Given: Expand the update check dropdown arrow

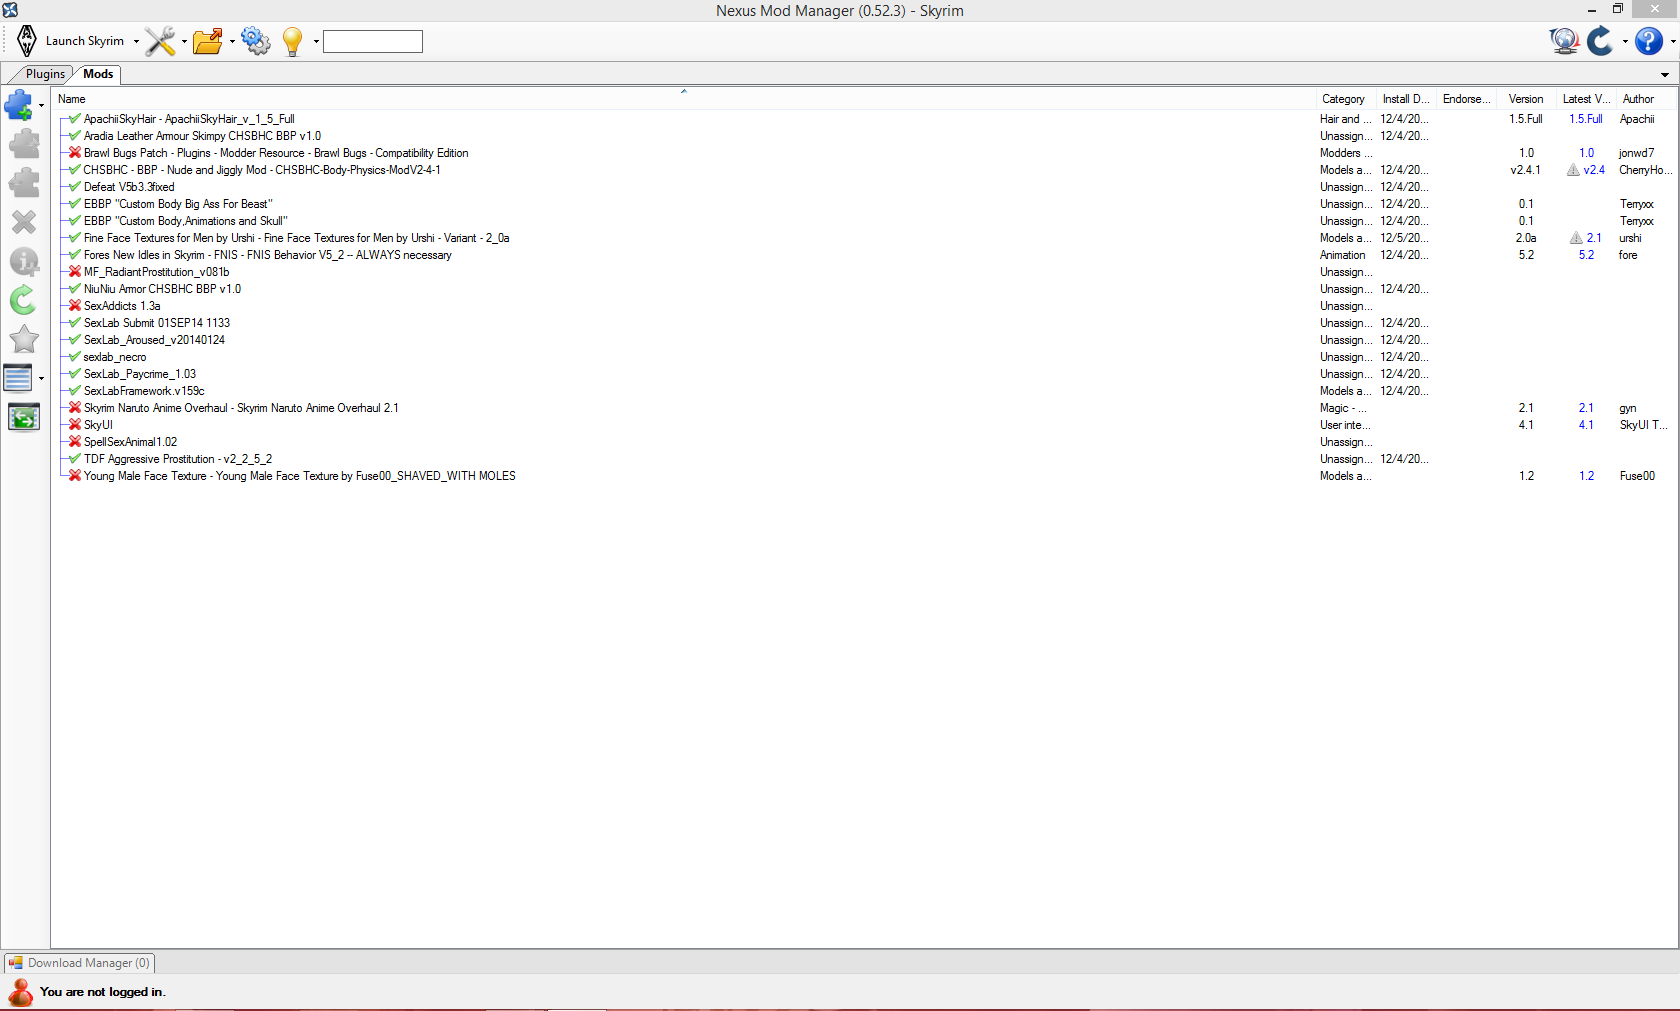Looking at the screenshot, I should tap(1625, 42).
